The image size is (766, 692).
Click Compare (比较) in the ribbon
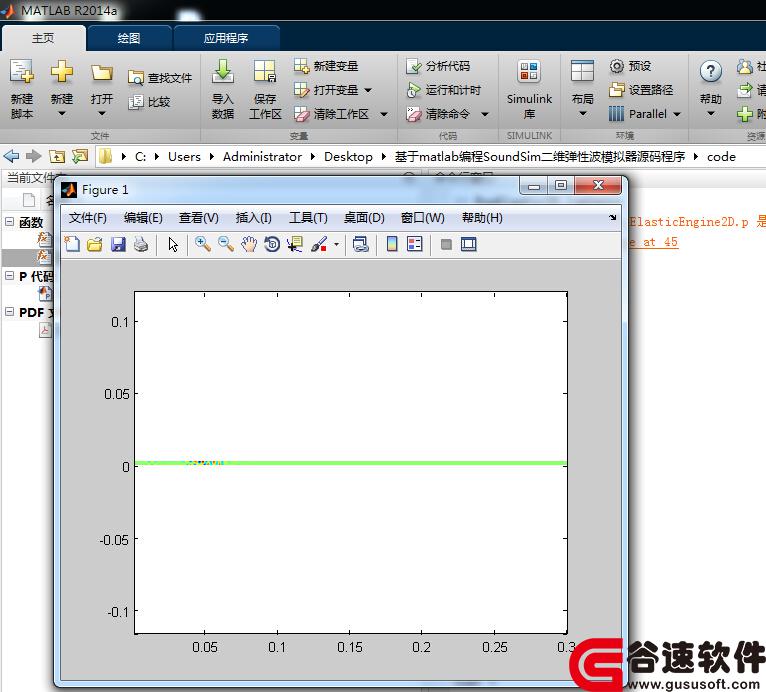149,102
